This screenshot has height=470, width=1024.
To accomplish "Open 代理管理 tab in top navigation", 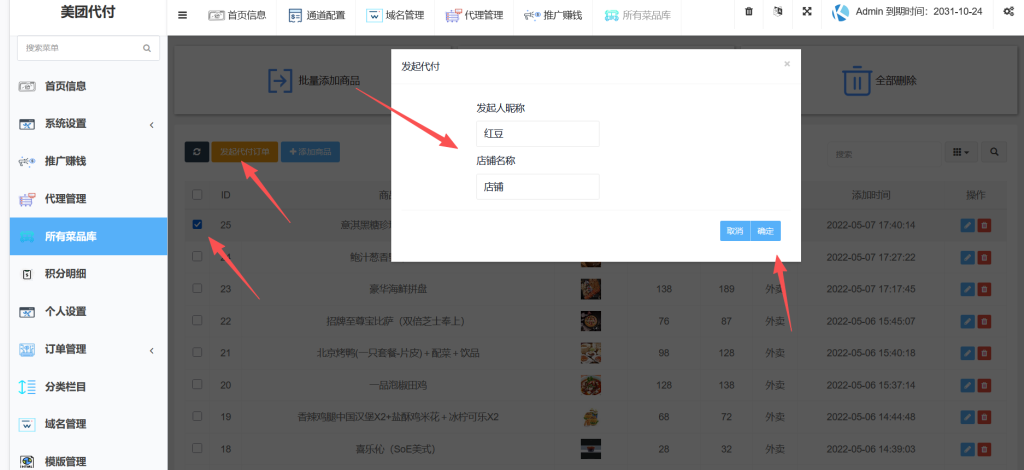I will coord(474,16).
